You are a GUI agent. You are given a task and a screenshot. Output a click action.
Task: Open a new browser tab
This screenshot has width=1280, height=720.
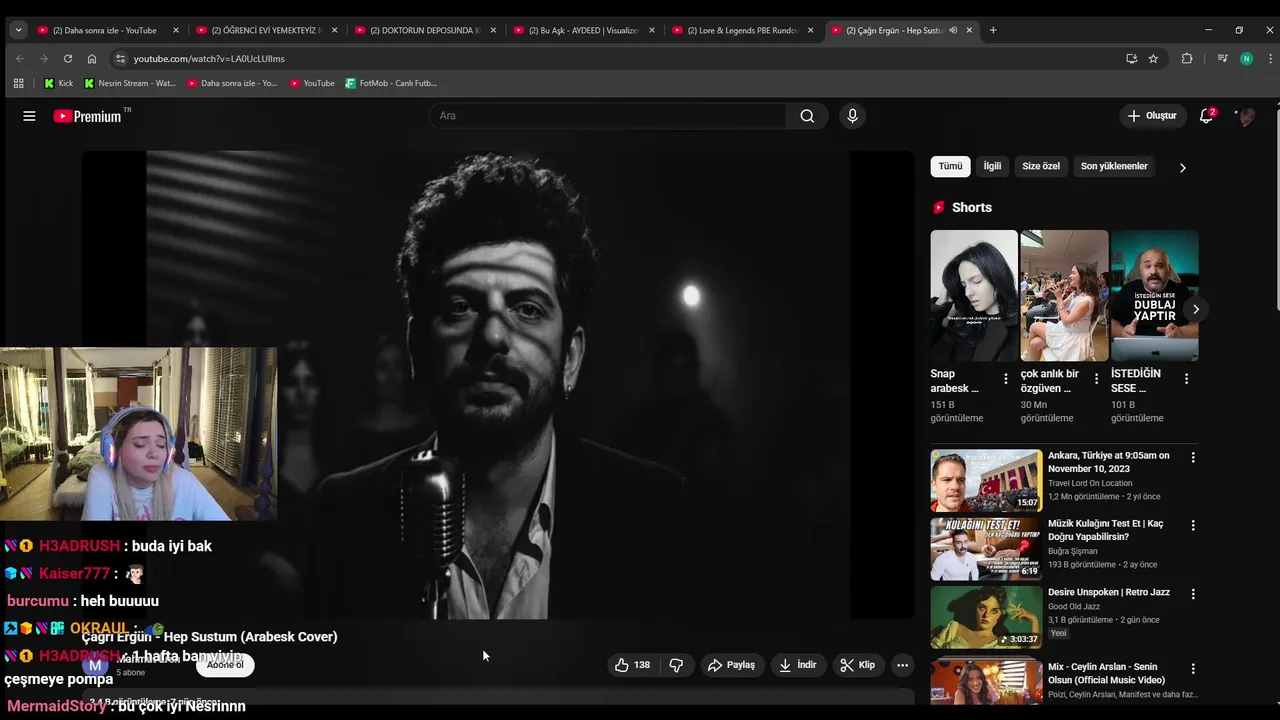[x=993, y=30]
